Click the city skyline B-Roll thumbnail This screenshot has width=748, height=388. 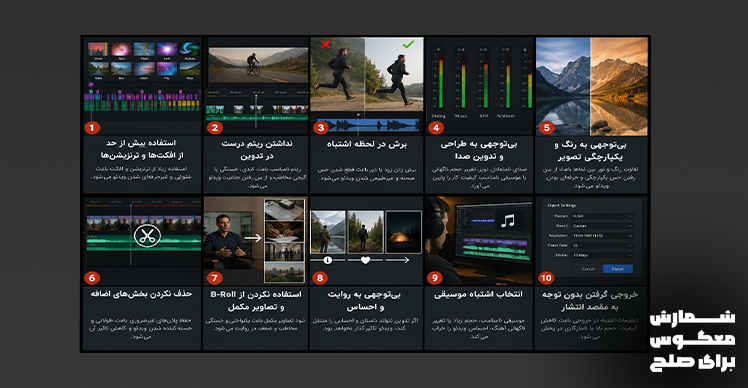pyautogui.click(x=284, y=273)
